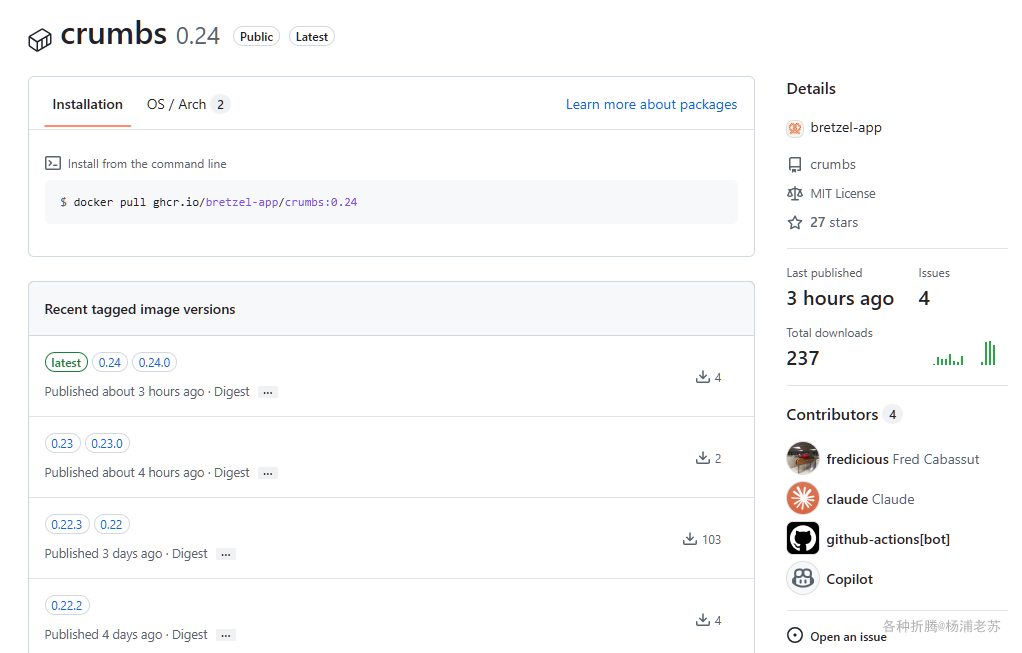This screenshot has width=1022, height=653.
Task: Click fredicious contributor avatar
Action: [802, 458]
